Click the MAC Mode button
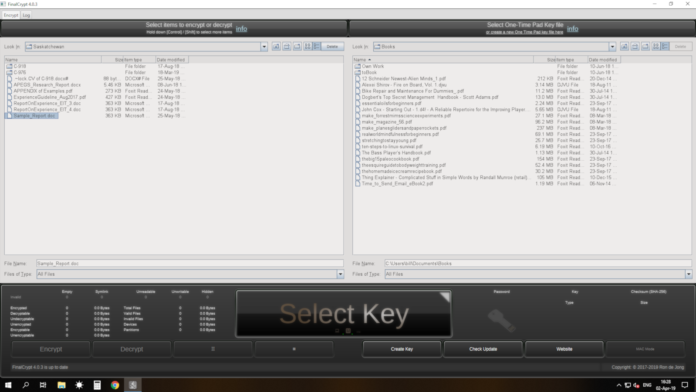The height and width of the screenshot is (392, 696). point(645,349)
